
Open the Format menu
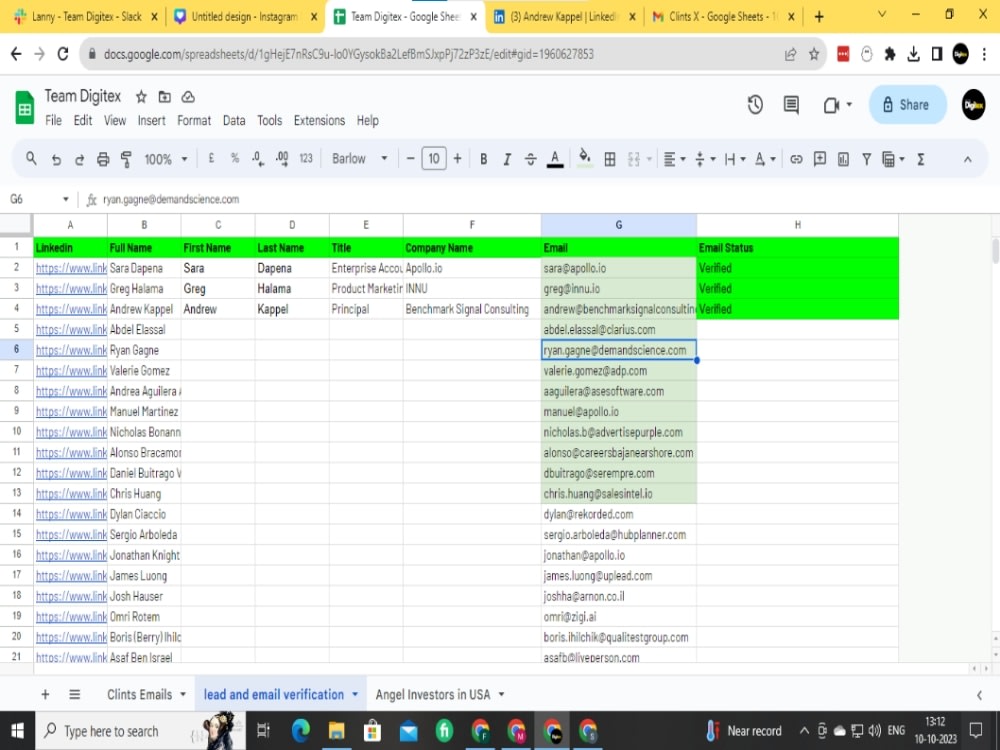194,121
